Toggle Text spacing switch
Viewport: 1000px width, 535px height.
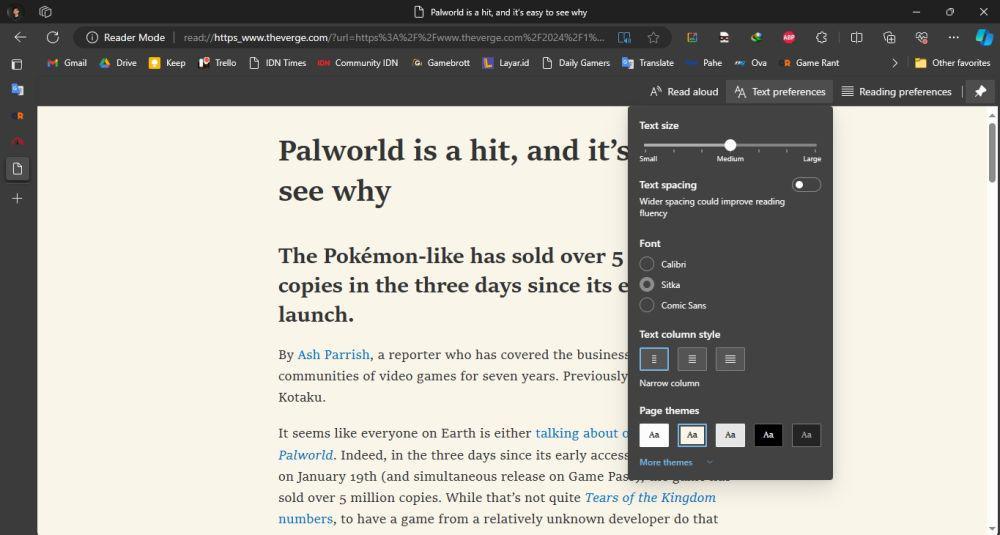click(x=806, y=185)
